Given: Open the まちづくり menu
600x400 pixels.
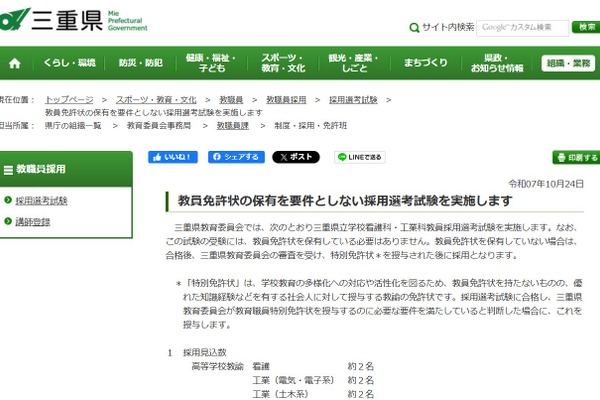Looking at the screenshot, I should (x=426, y=63).
